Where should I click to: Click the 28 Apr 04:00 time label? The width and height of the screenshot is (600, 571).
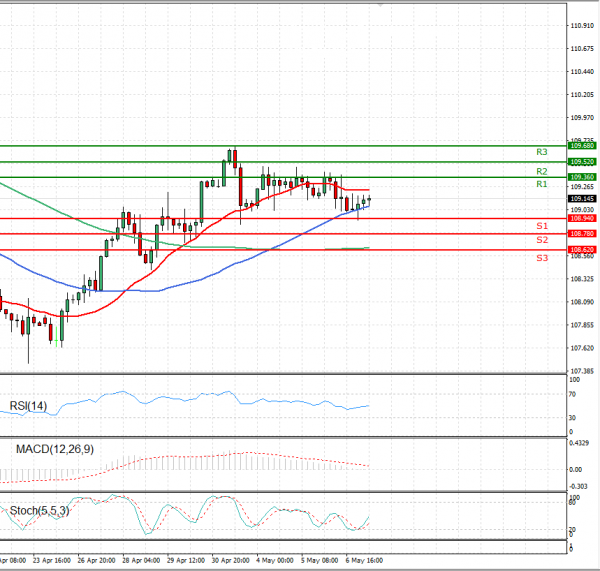click(141, 560)
